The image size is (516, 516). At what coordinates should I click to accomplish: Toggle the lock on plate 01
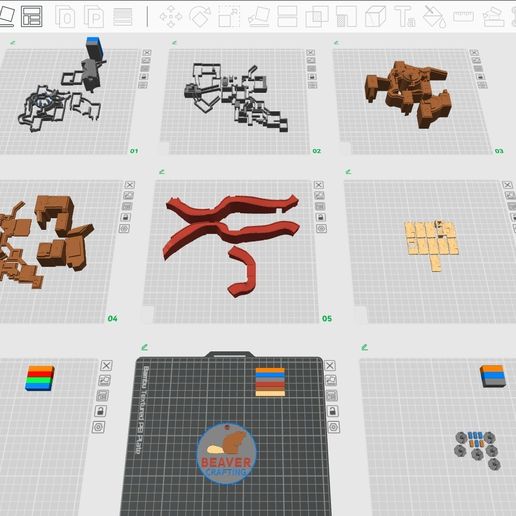[x=144, y=77]
